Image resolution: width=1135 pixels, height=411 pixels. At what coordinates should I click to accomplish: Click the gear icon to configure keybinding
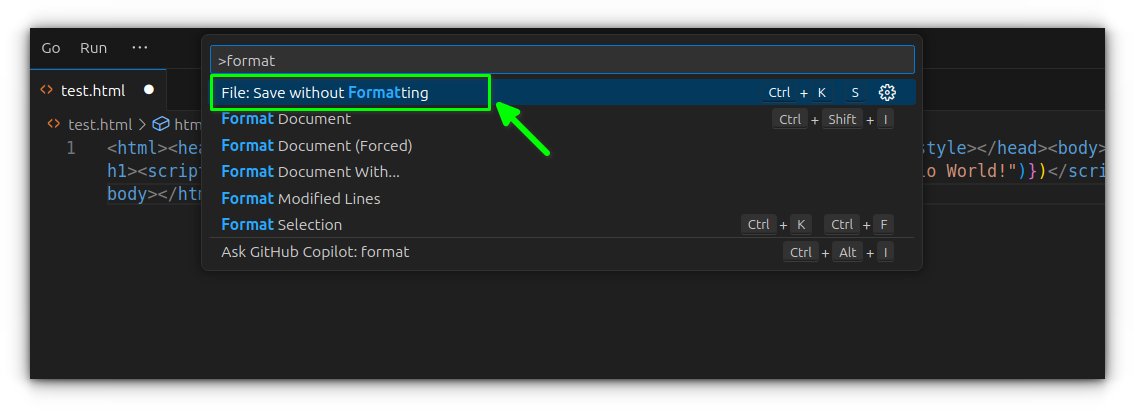pyautogui.click(x=887, y=93)
